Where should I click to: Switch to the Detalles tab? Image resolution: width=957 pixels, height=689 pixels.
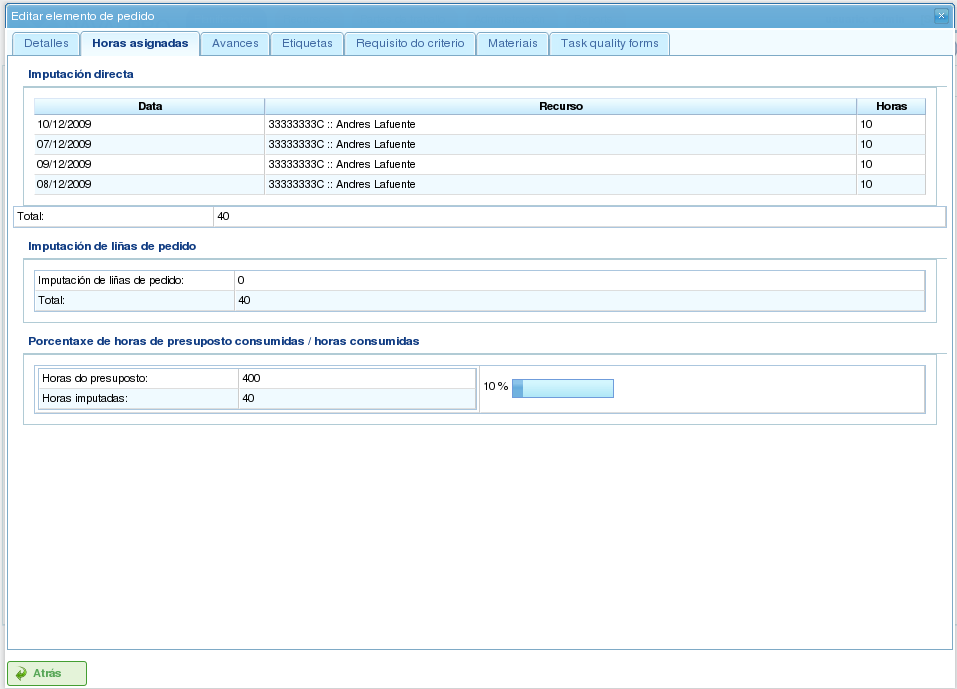[46, 44]
